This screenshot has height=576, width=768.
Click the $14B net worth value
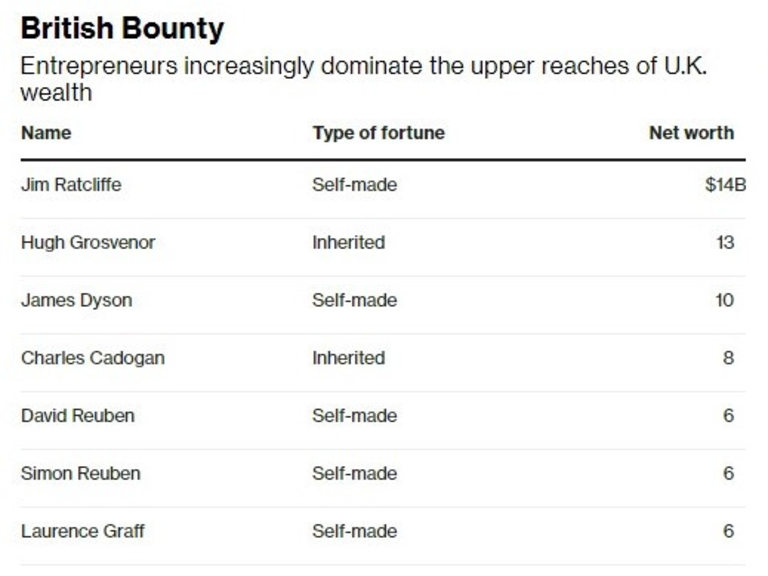point(725,185)
